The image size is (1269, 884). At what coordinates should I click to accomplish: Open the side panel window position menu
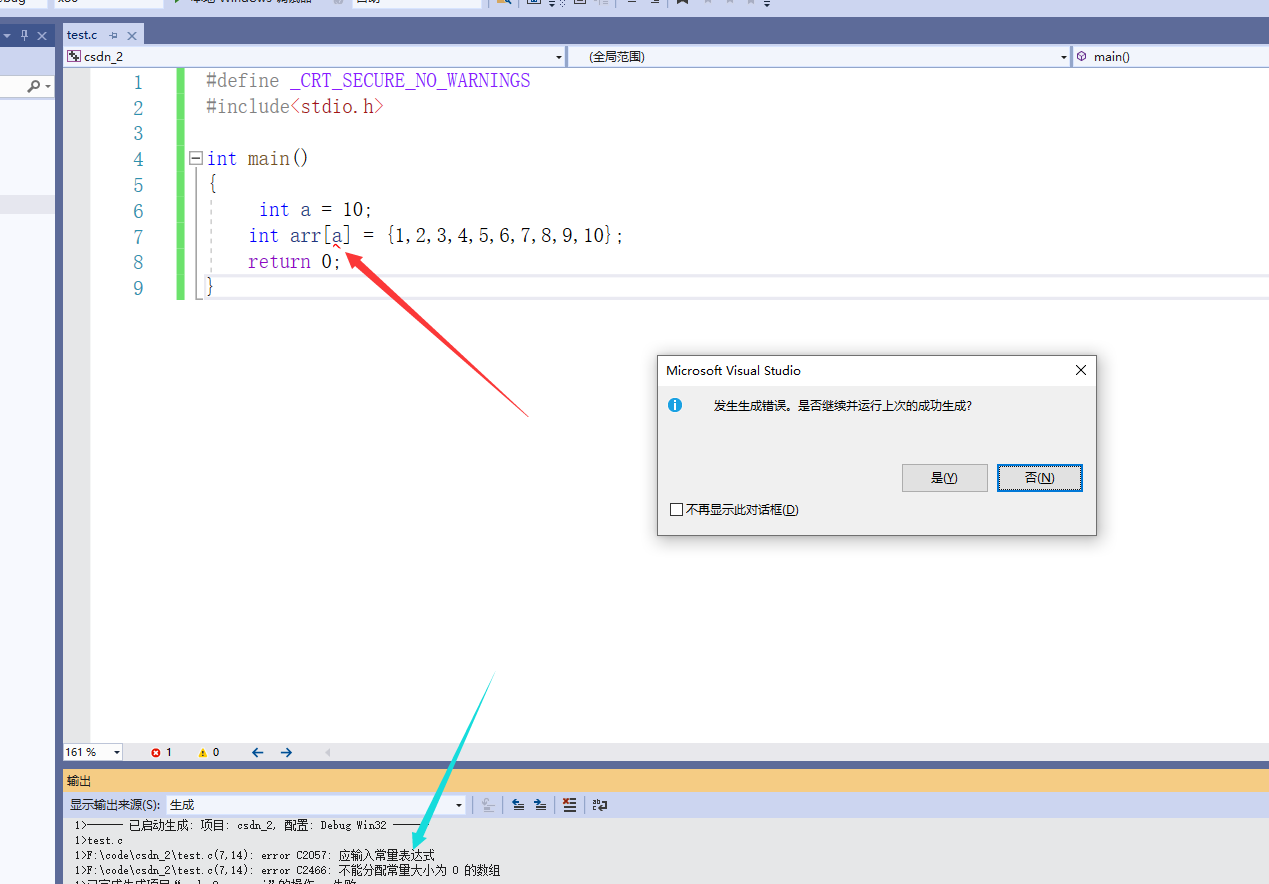tap(6, 35)
